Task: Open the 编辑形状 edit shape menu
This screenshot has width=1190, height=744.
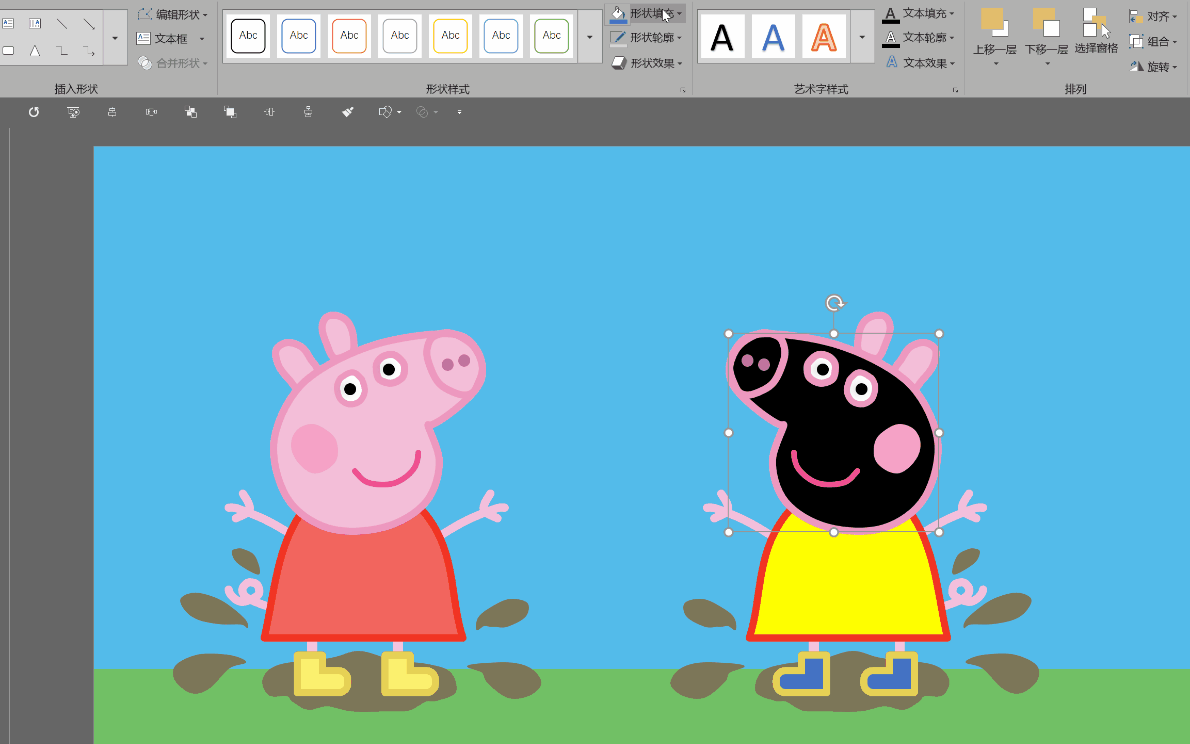Action: tap(172, 14)
